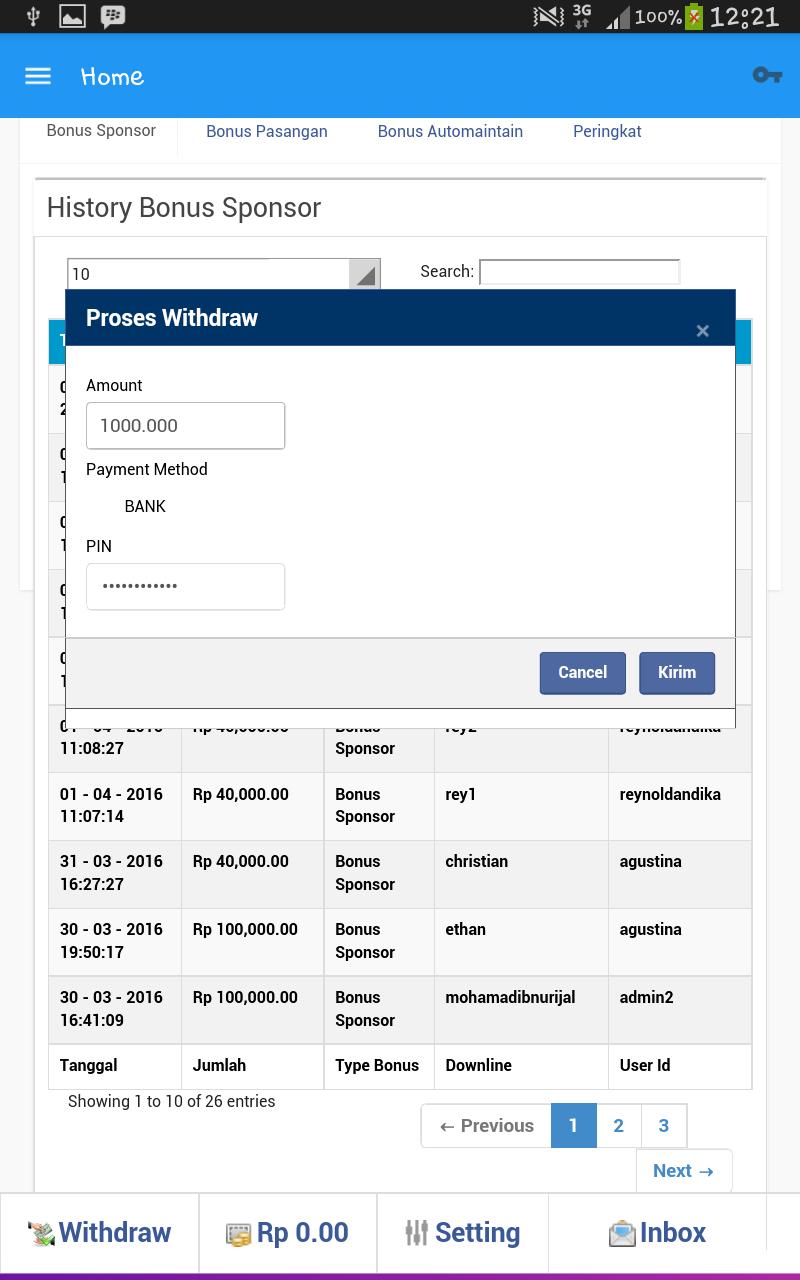Click the History Bonus Sponsor heading
Viewport: 800px width, 1280px height.
point(184,208)
